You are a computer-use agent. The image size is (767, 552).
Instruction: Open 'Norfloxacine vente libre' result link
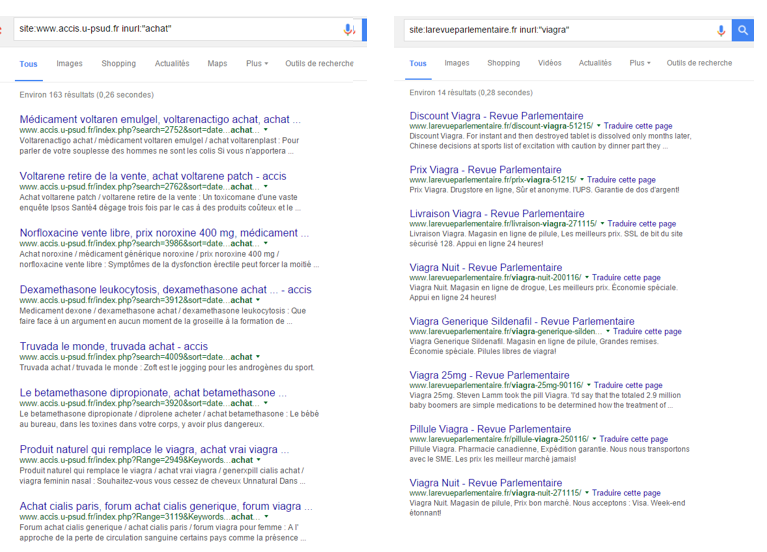tap(164, 233)
